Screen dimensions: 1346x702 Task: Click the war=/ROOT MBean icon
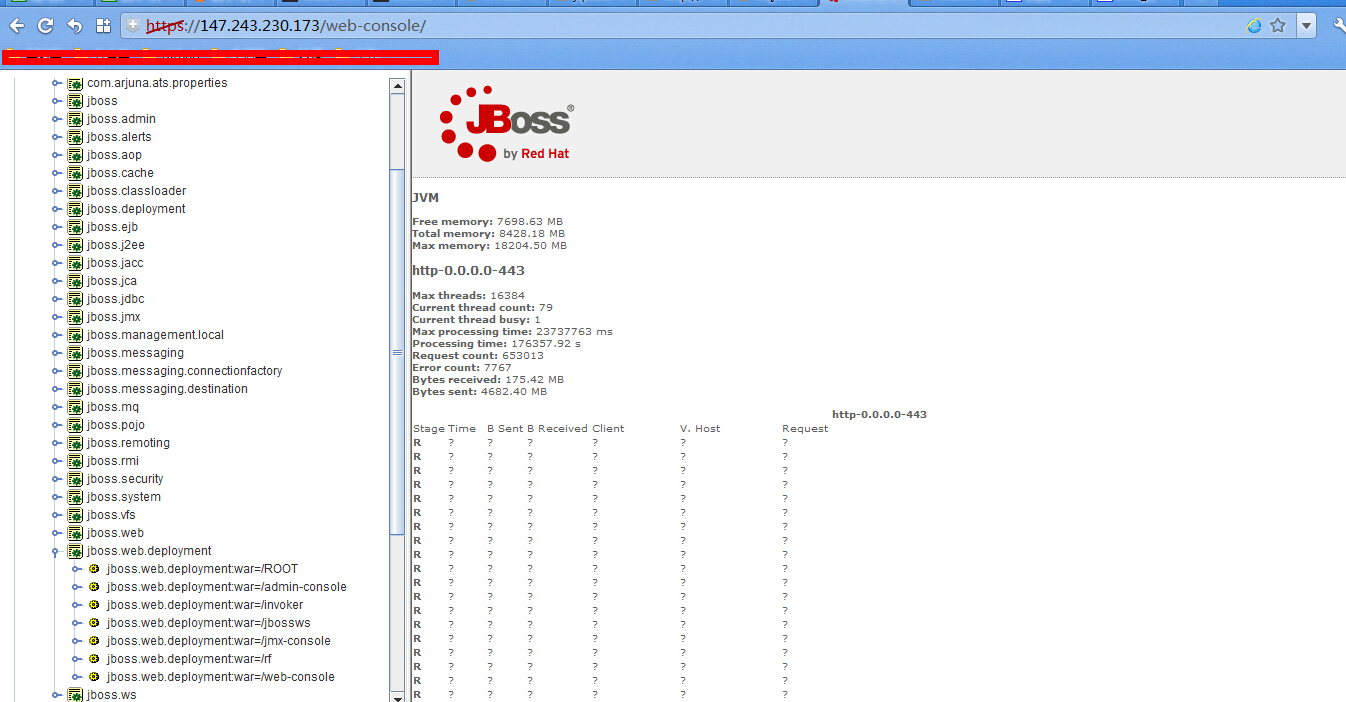[94, 569]
